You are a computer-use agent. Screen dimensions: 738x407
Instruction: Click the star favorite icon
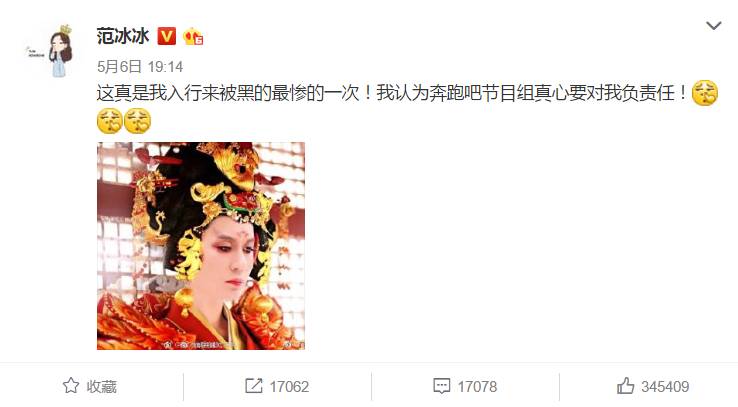(71, 386)
